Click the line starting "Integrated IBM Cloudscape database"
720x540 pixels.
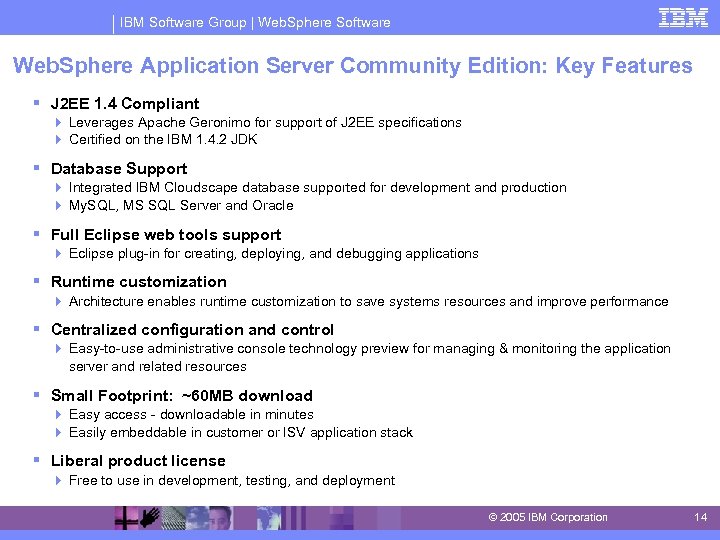[x=318, y=188]
